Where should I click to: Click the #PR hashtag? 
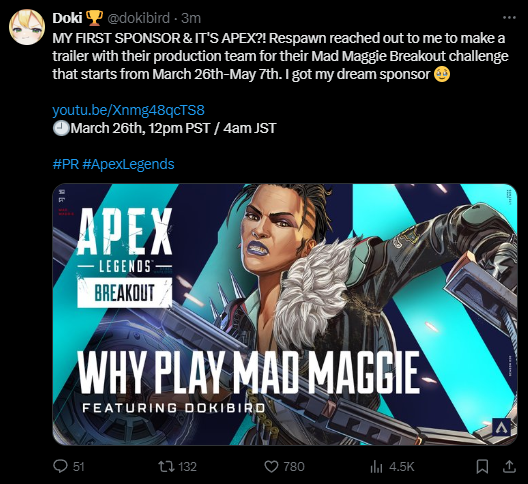66,164
